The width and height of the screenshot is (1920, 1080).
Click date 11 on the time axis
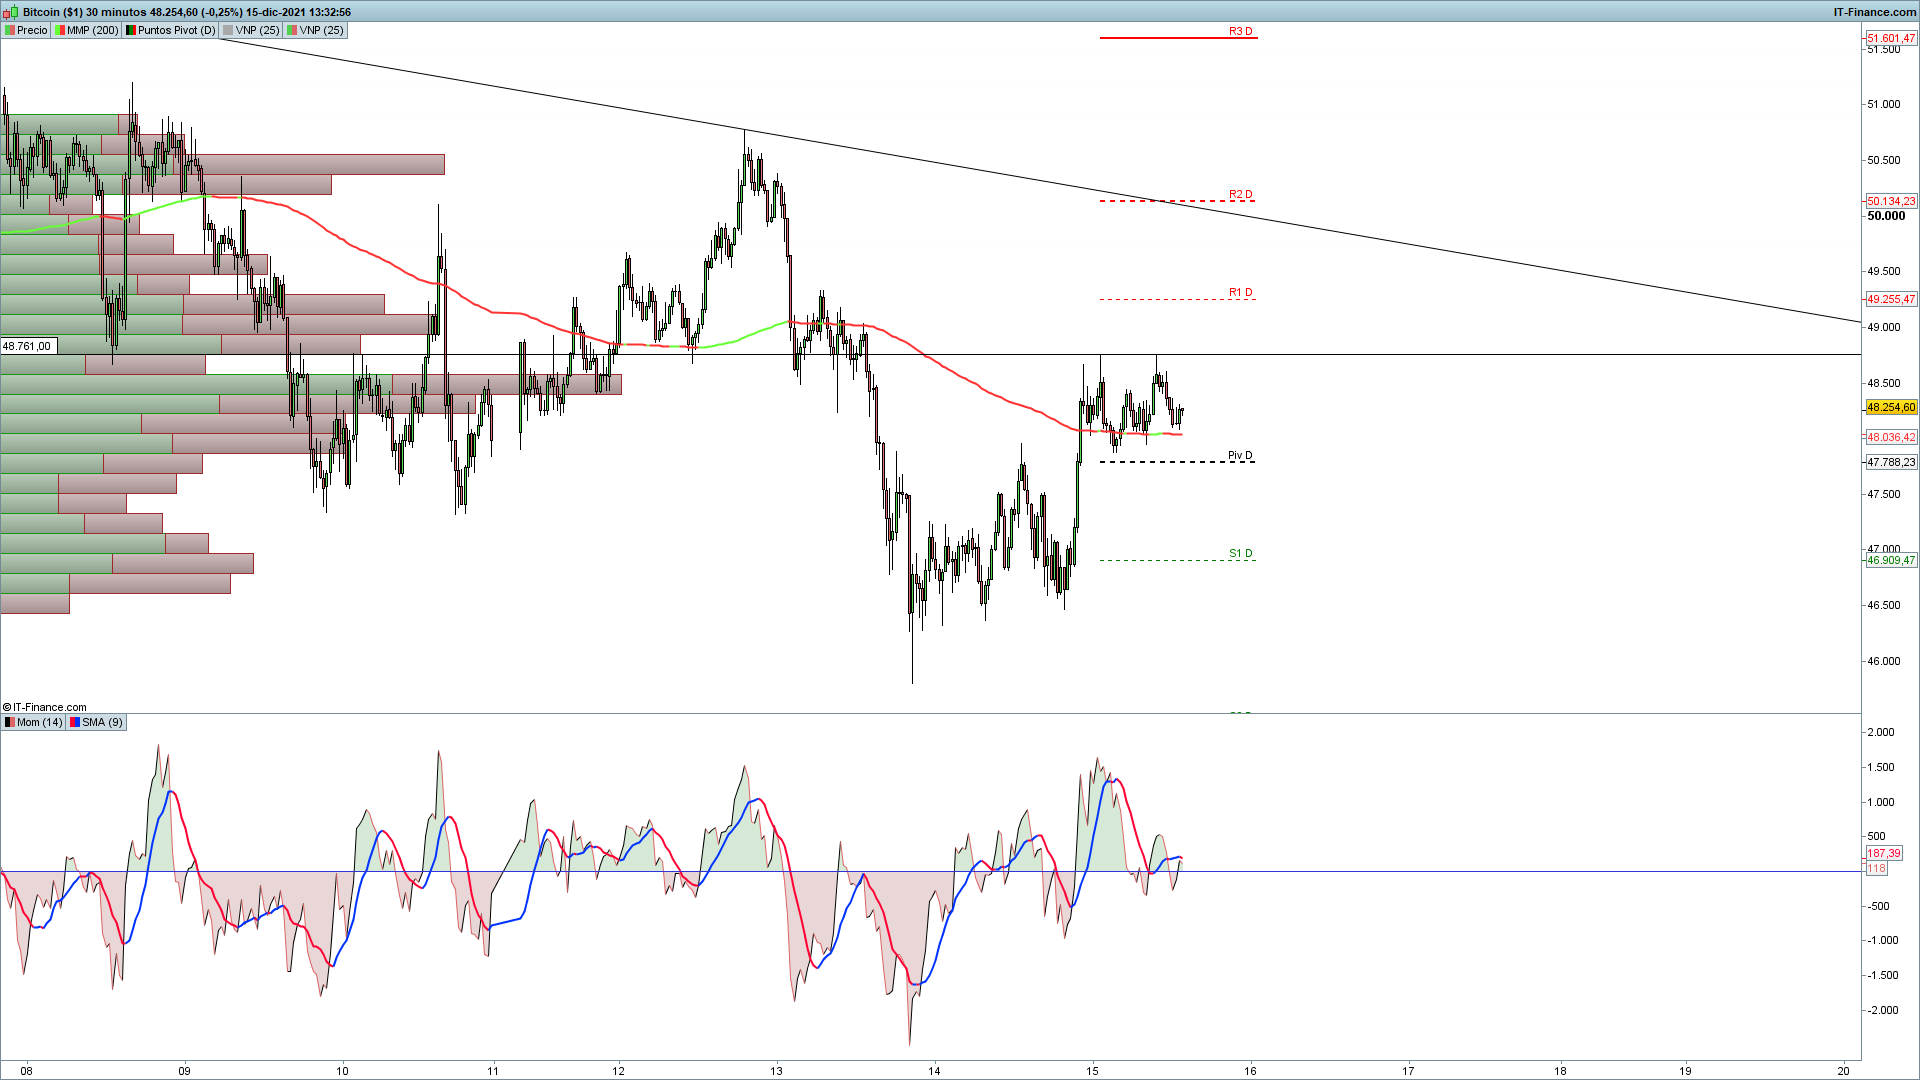[x=493, y=1070]
